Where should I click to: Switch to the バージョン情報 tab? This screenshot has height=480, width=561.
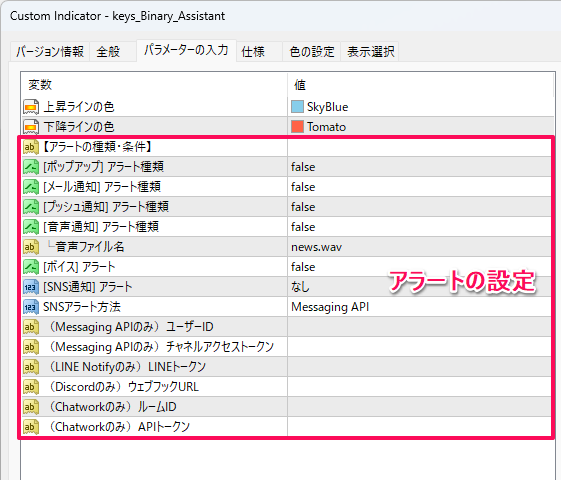click(50, 52)
